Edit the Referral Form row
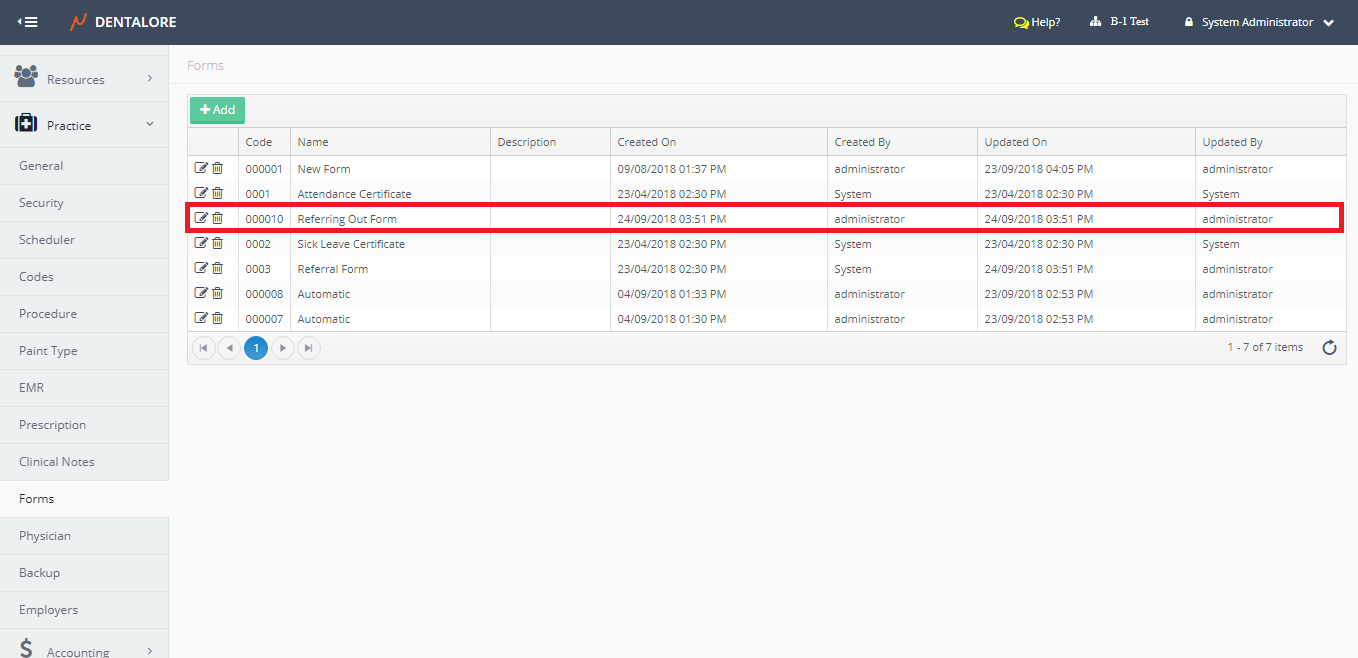Viewport: 1358px width, 658px height. (201, 268)
